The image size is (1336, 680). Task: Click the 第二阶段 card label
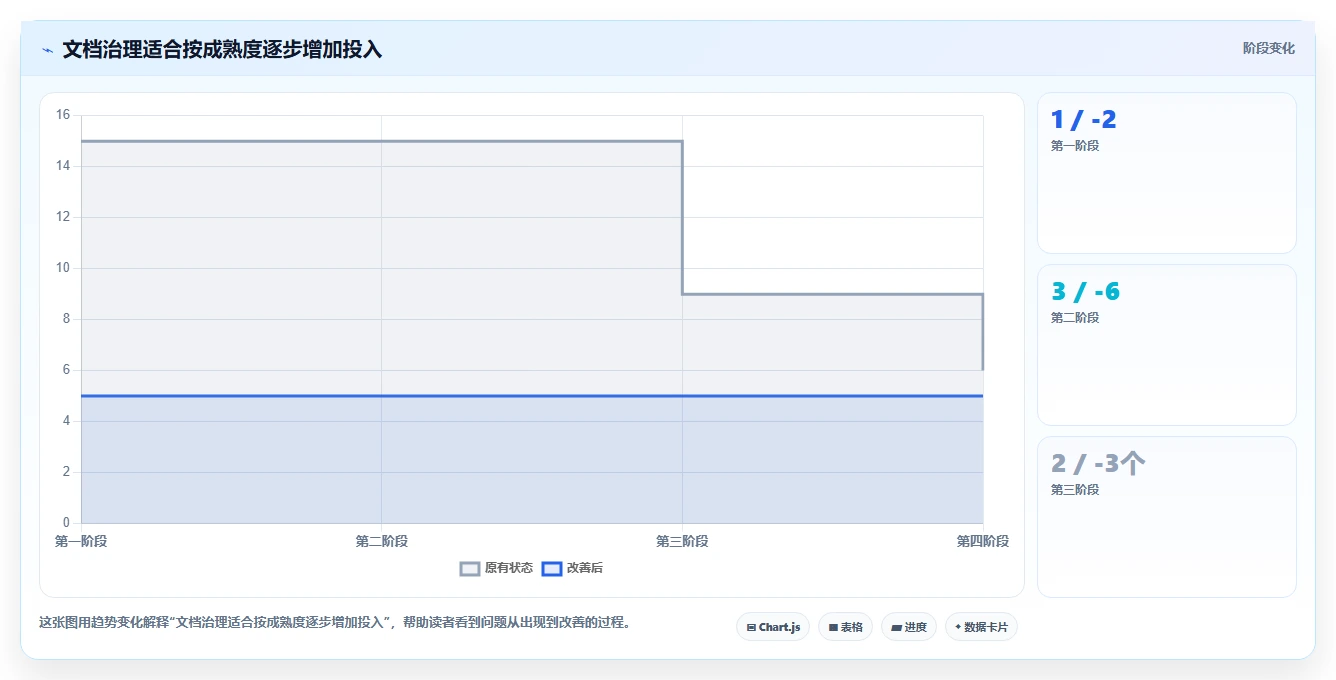click(1075, 318)
